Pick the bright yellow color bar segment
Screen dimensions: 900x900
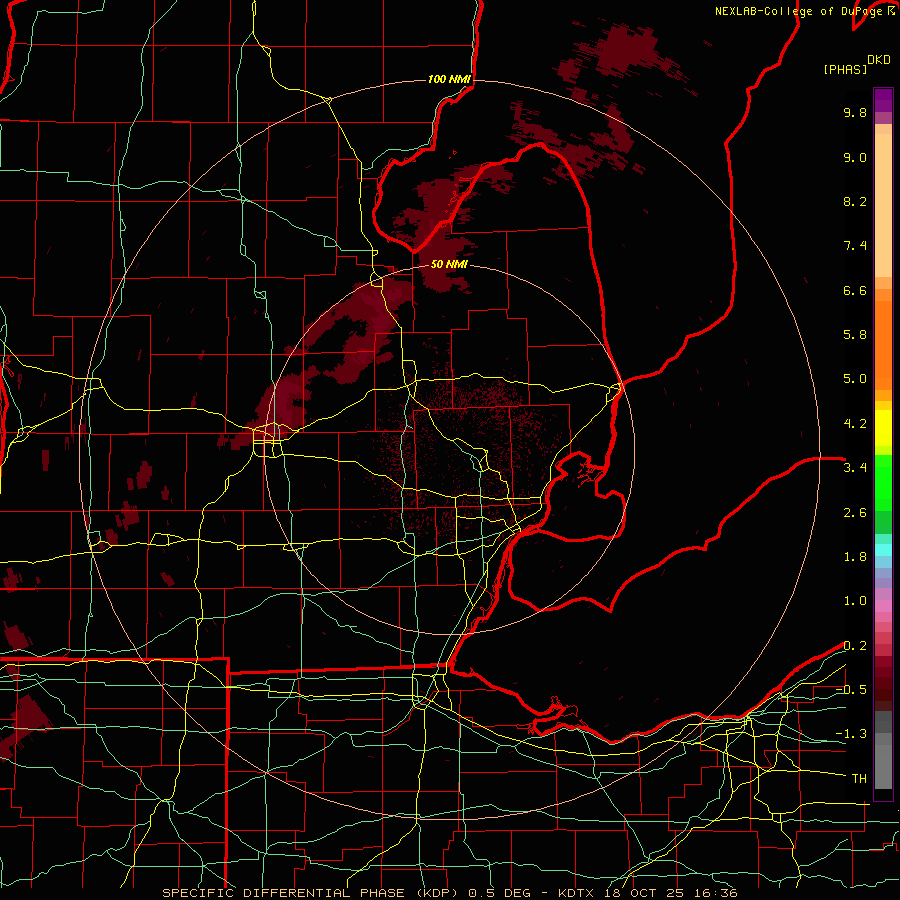pyautogui.click(x=883, y=428)
